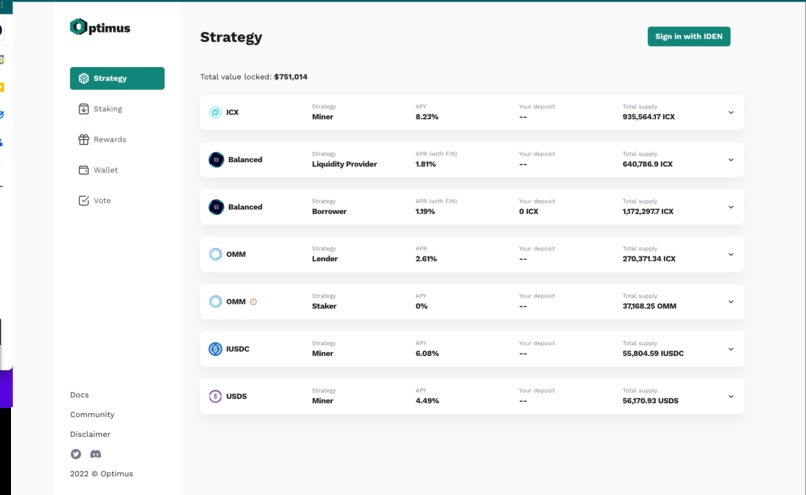Click the Lender strategy label
Viewport: 806px width, 495px height.
(325, 259)
